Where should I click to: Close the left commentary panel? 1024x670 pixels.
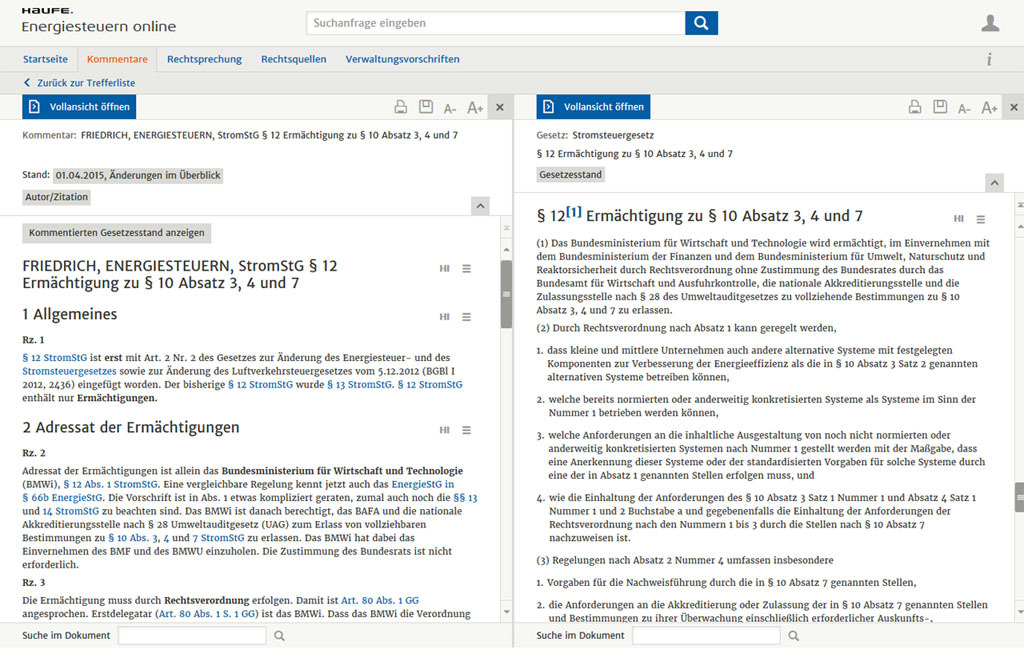(500, 107)
